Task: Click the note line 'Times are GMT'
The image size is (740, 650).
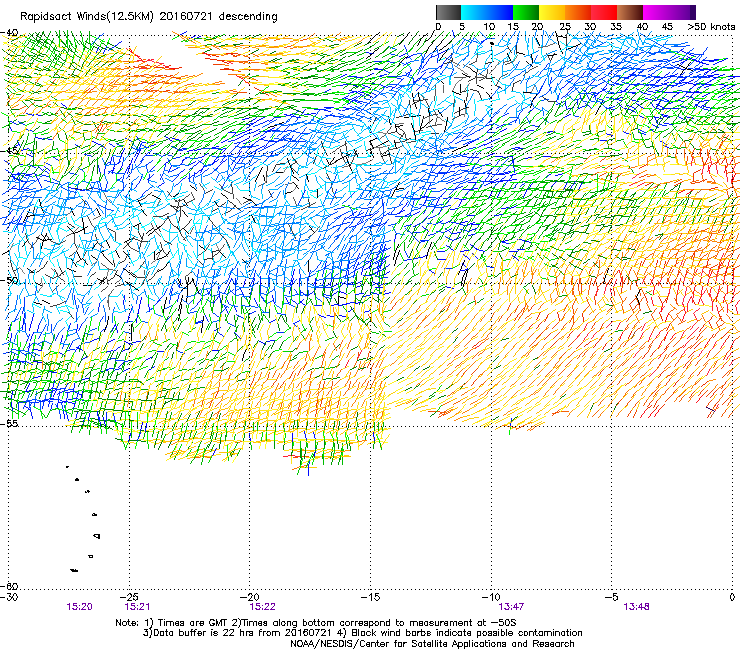Action: point(192,623)
